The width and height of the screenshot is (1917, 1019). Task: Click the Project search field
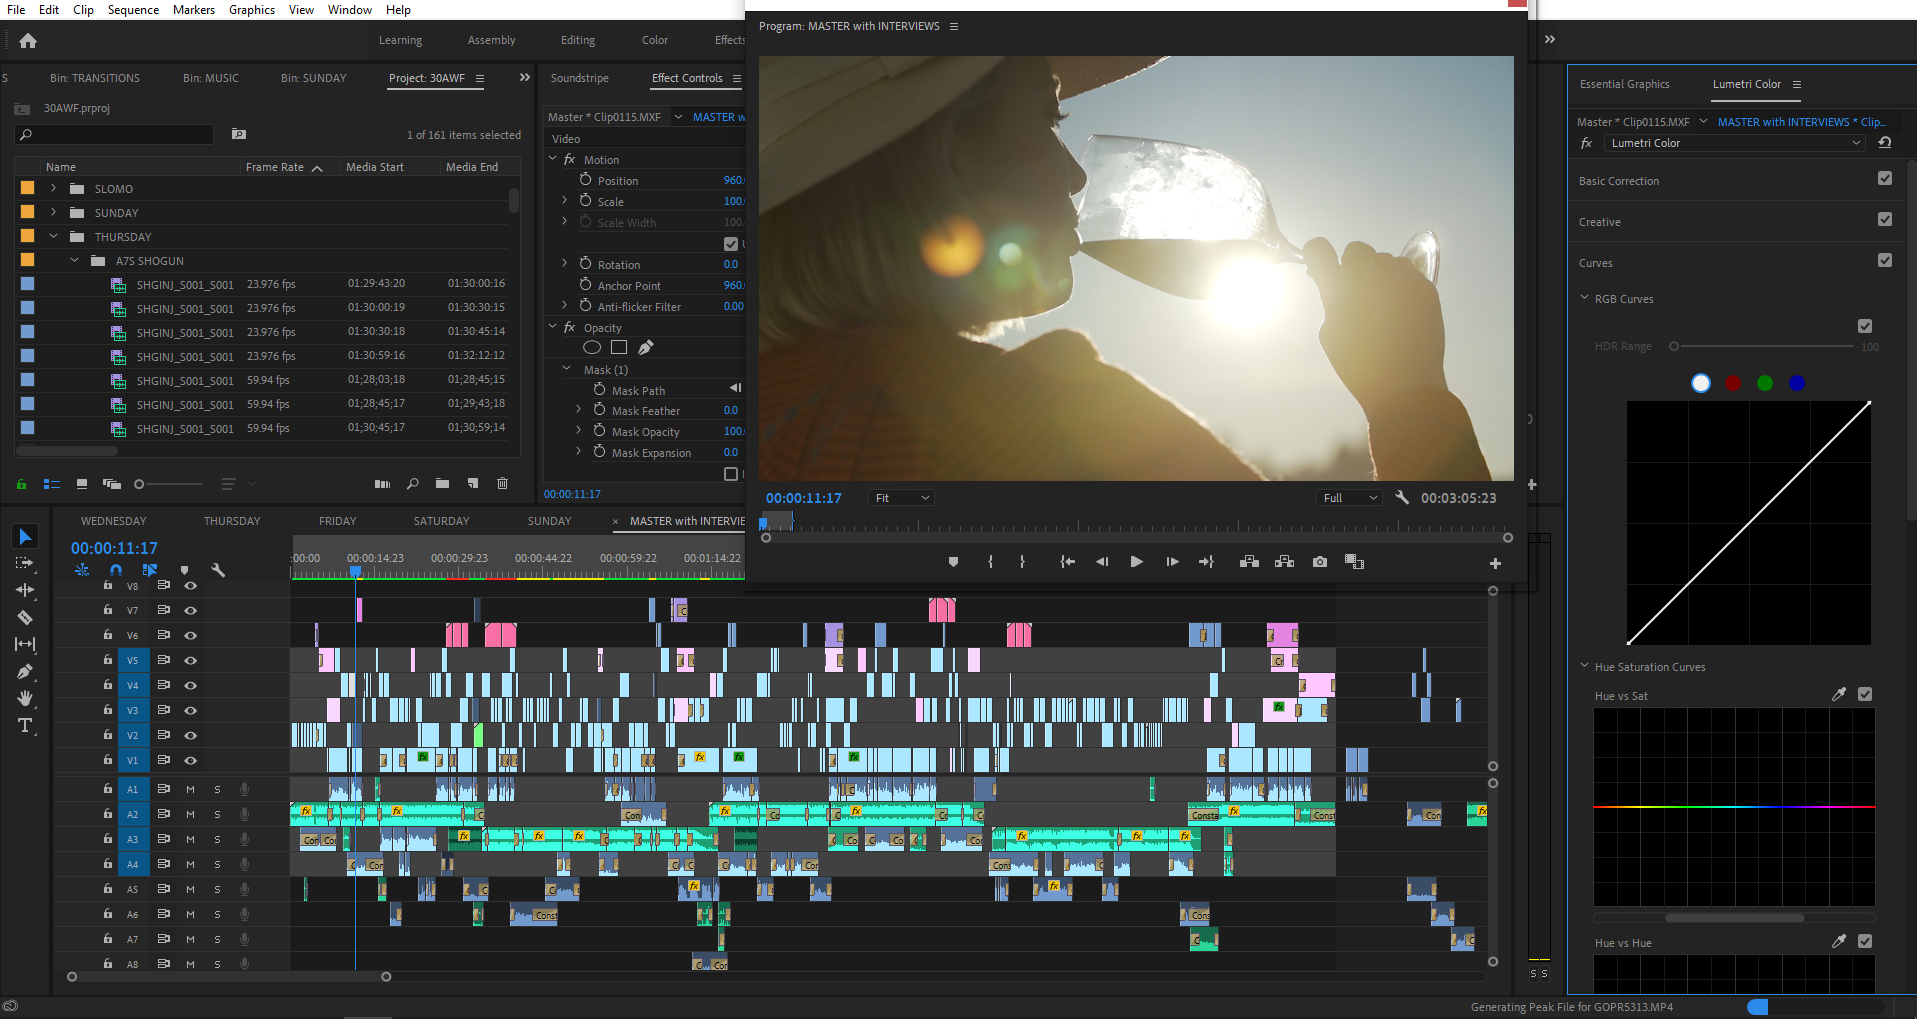pos(115,134)
